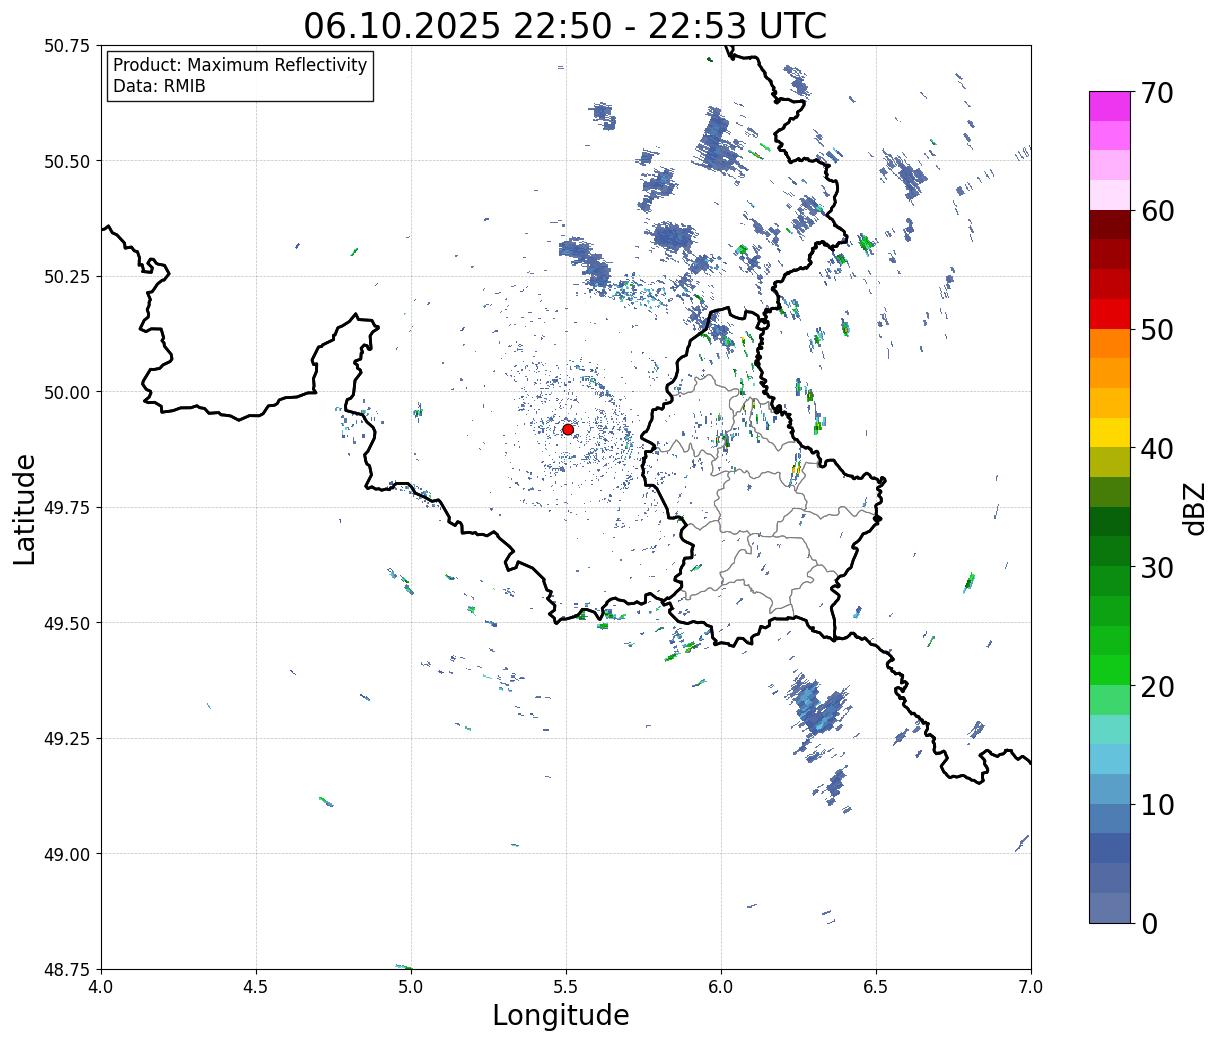Image resolution: width=1219 pixels, height=1040 pixels.
Task: Click the latitude tick label 50.50
Action: (x=67, y=161)
